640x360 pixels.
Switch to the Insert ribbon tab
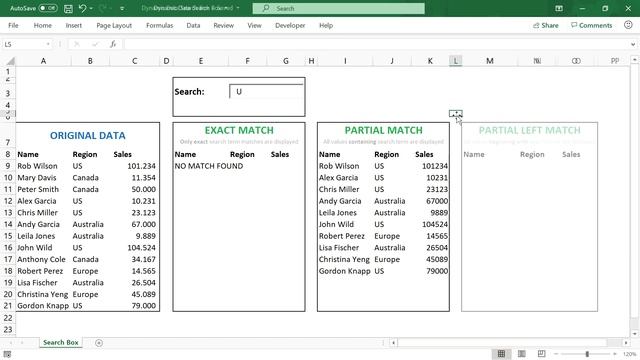tap(73, 25)
